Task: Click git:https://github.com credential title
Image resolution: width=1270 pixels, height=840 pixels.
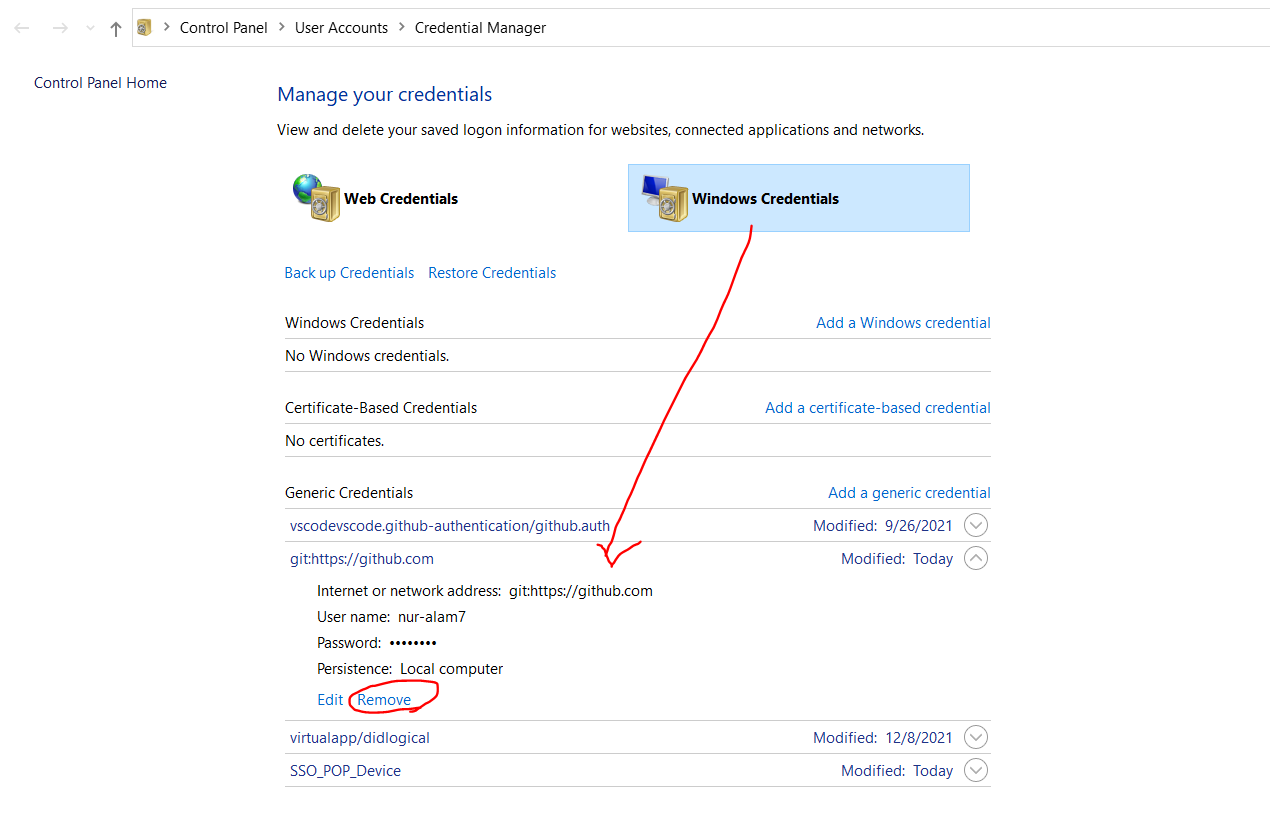Action: [x=362, y=559]
